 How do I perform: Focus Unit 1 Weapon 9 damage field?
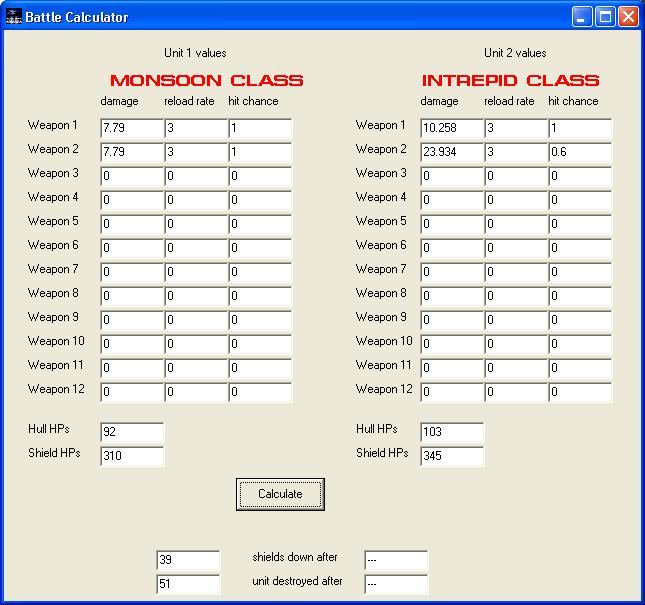pyautogui.click(x=132, y=320)
